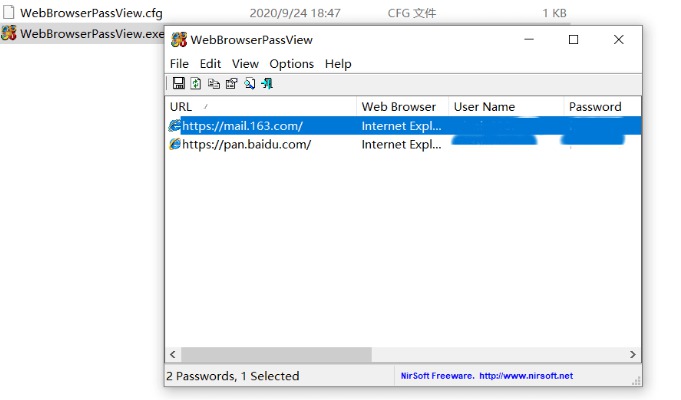Image resolution: width=681 pixels, height=400 pixels.
Task: Click the Find toolbar icon
Action: [249, 83]
